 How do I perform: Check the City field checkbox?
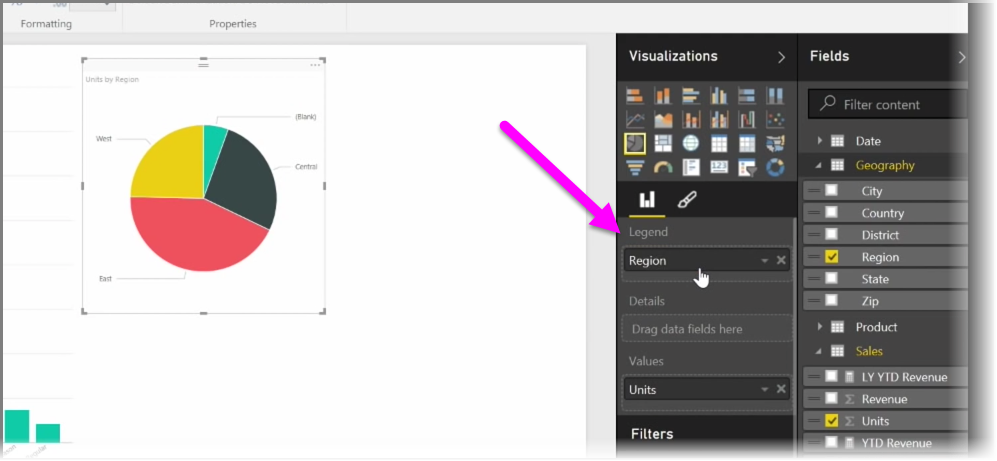pos(831,191)
